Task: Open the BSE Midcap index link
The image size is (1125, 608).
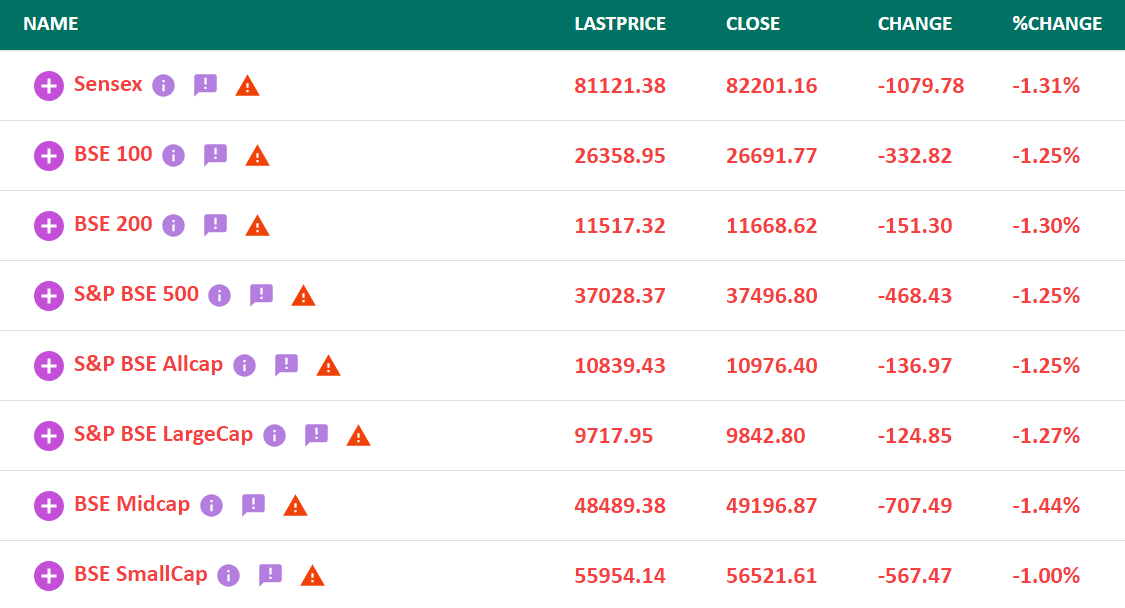Action: [132, 505]
